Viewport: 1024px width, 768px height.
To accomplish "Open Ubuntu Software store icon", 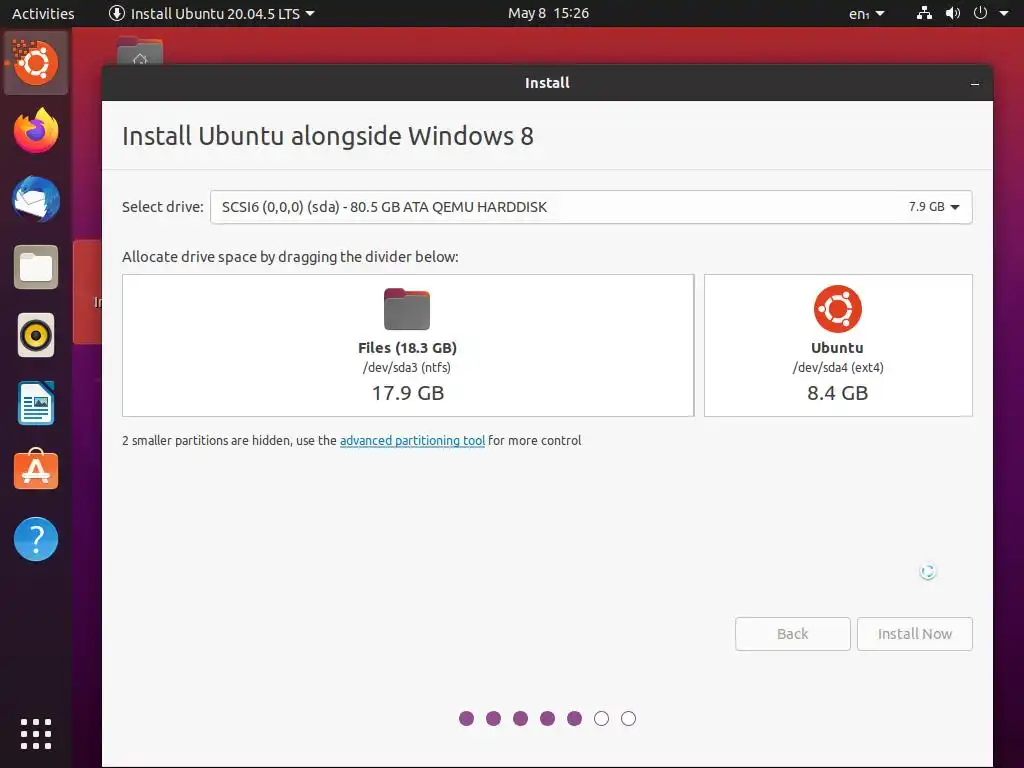I will [36, 470].
